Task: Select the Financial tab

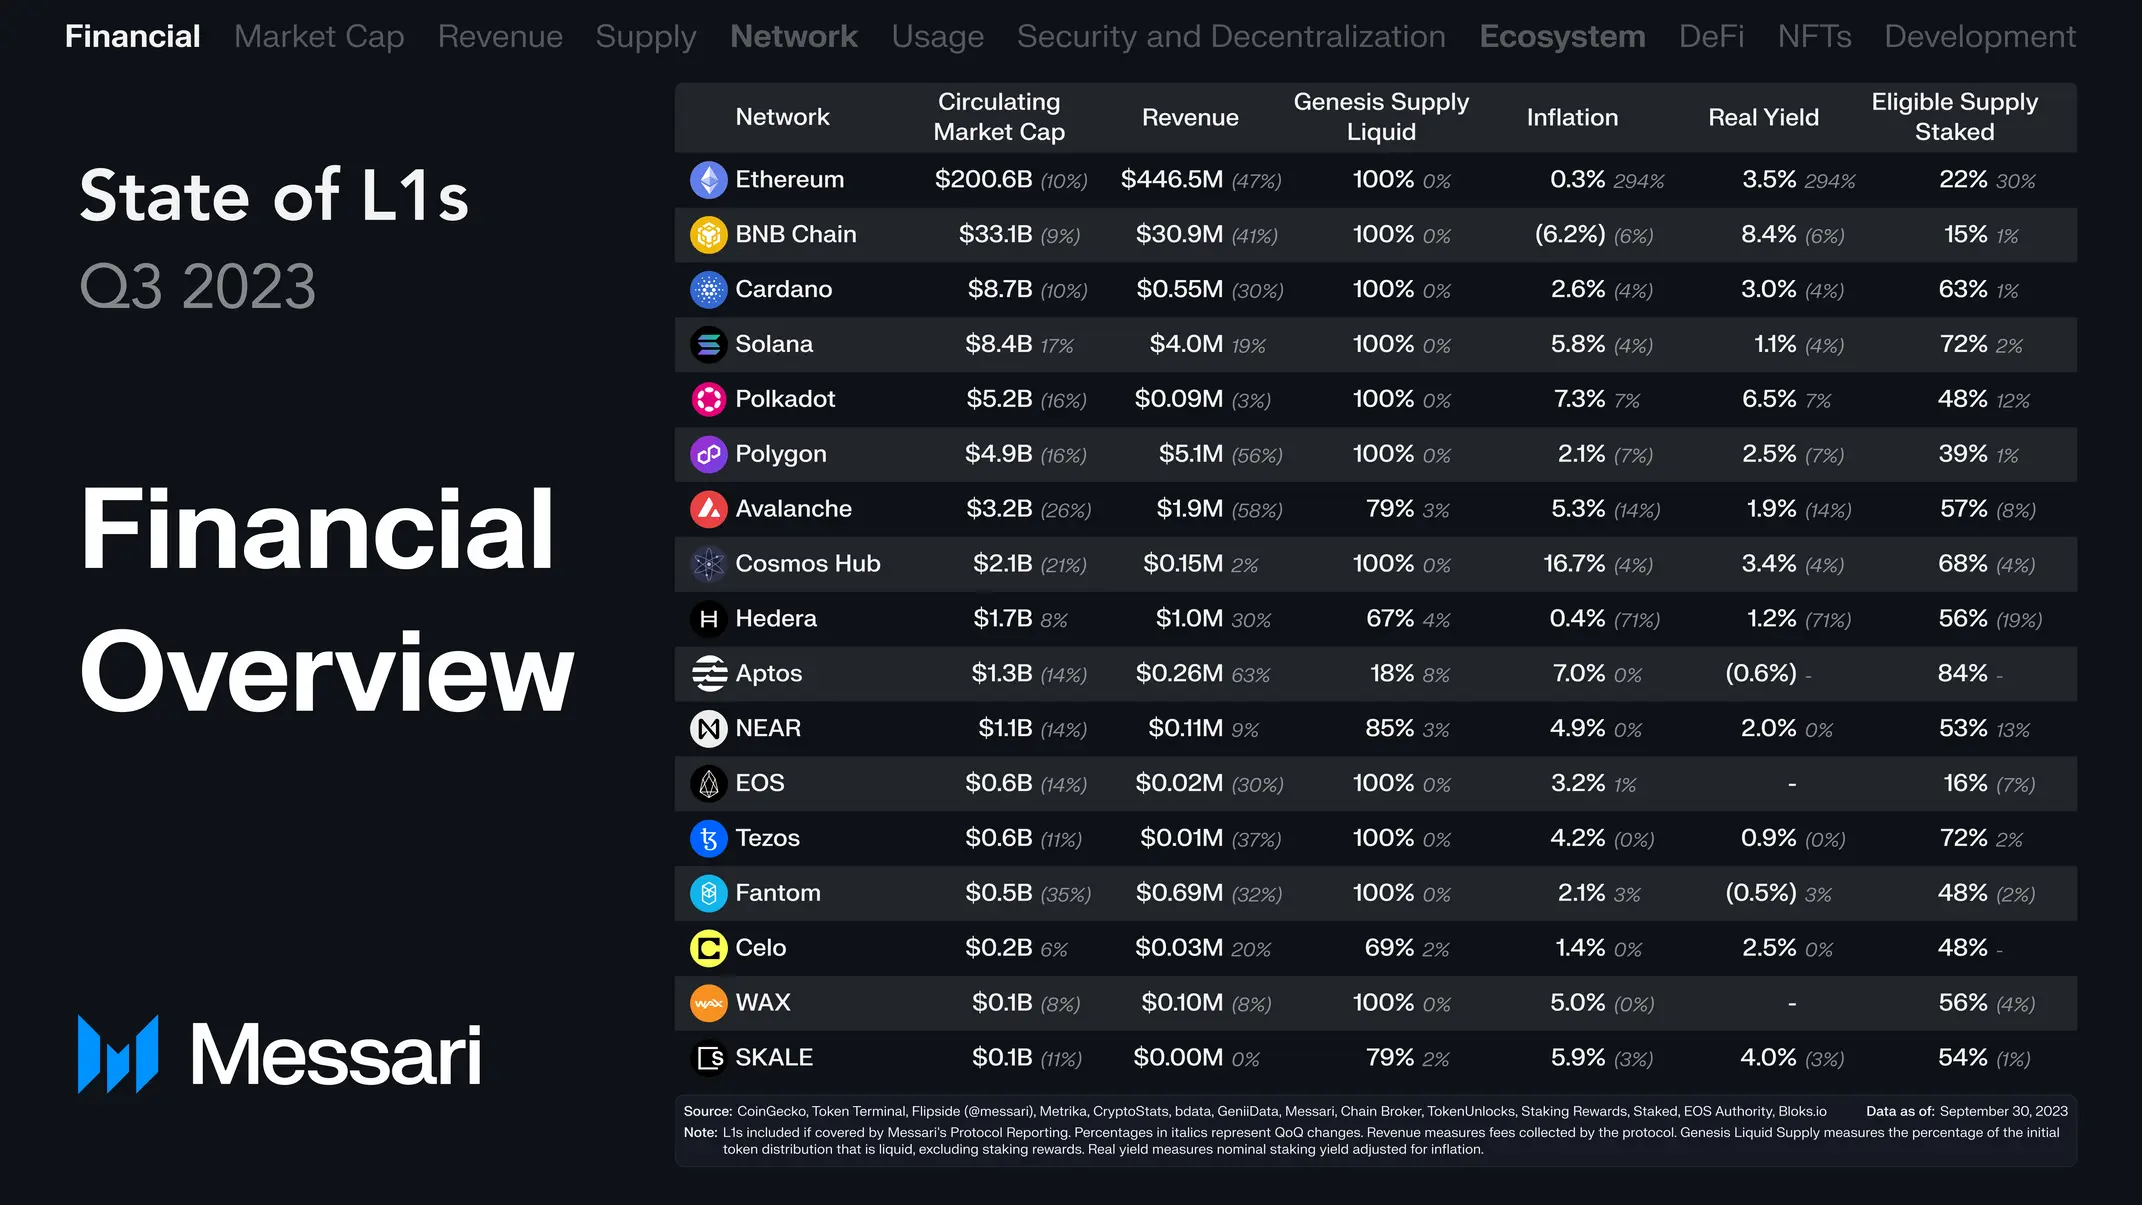Action: tap(131, 37)
